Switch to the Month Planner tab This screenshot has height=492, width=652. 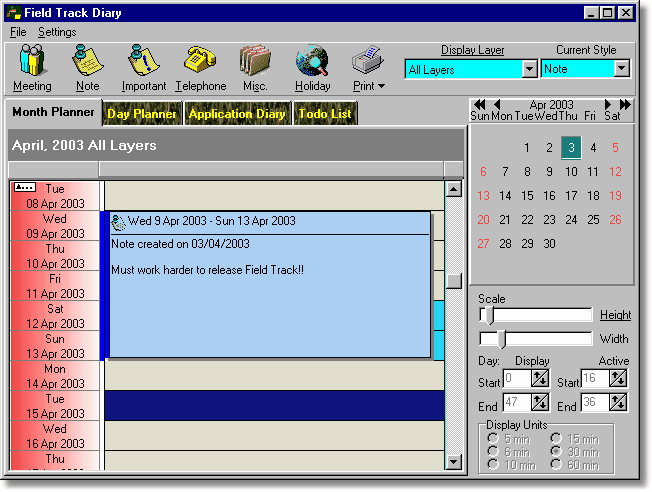click(53, 112)
